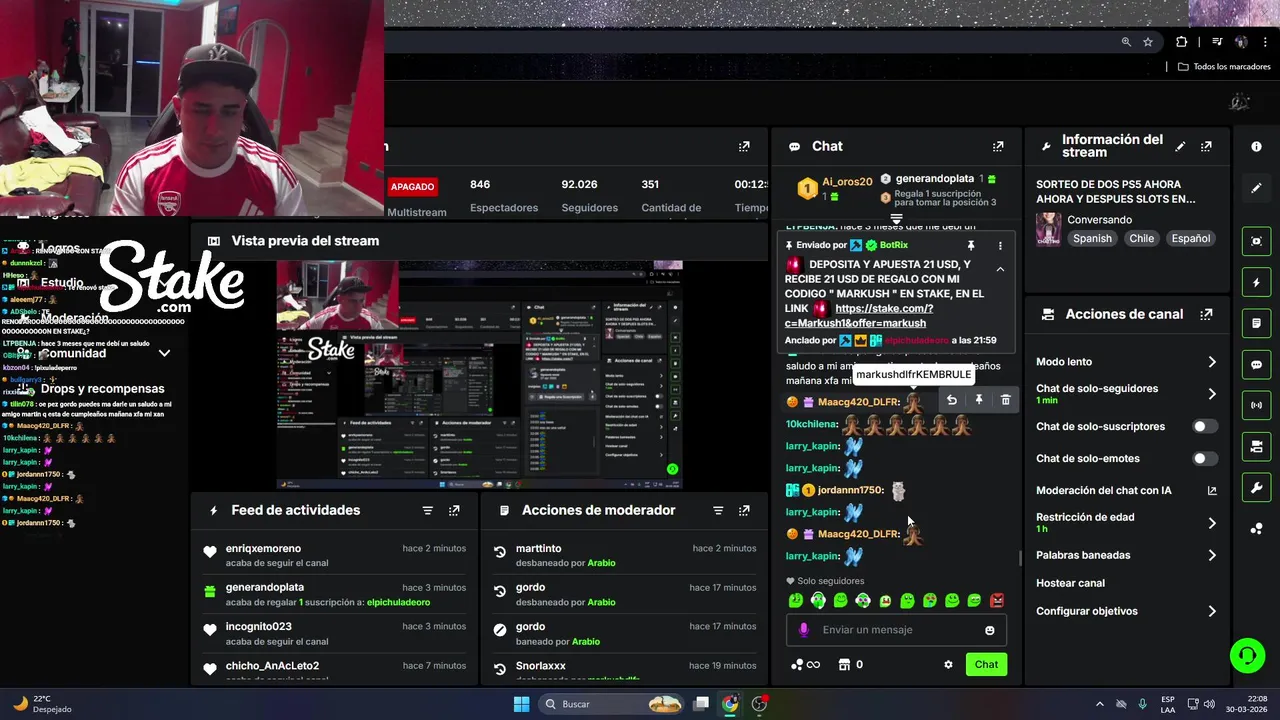Open info icon in right sidebar

click(1256, 146)
